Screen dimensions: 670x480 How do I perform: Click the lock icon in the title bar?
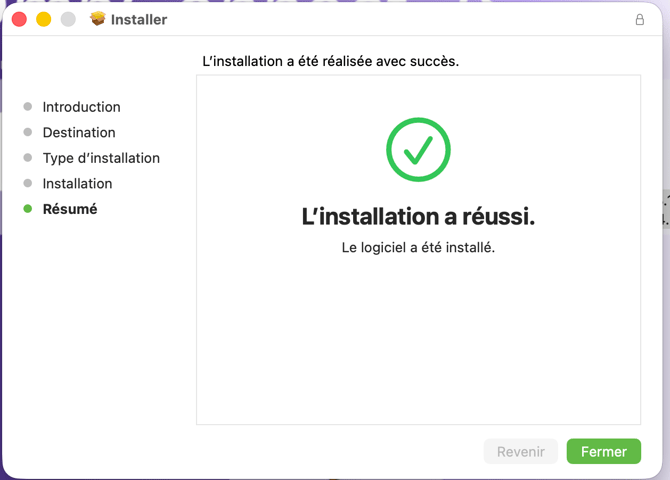[x=640, y=19]
